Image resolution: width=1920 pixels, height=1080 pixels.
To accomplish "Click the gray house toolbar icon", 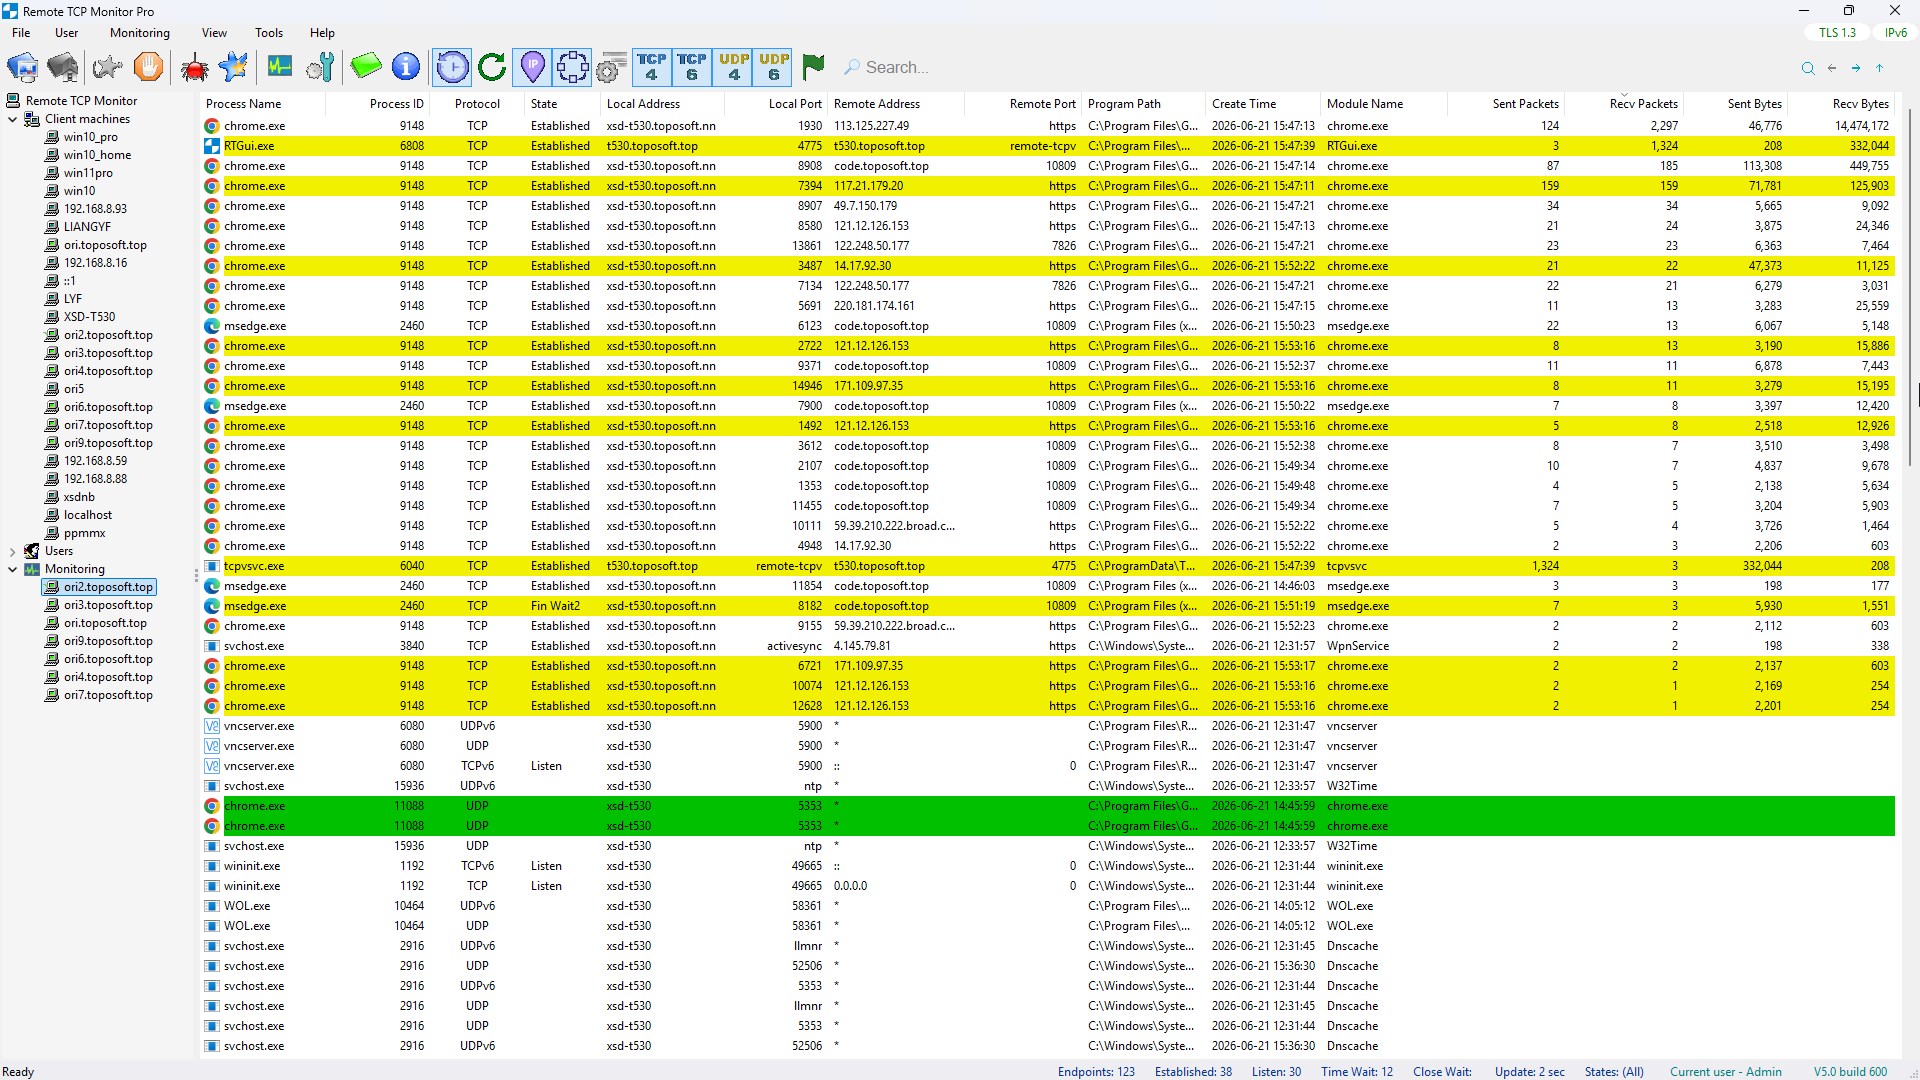I will click(63, 67).
